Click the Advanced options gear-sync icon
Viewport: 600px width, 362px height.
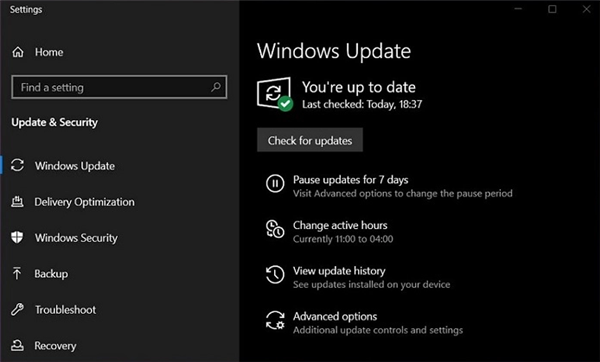point(275,320)
